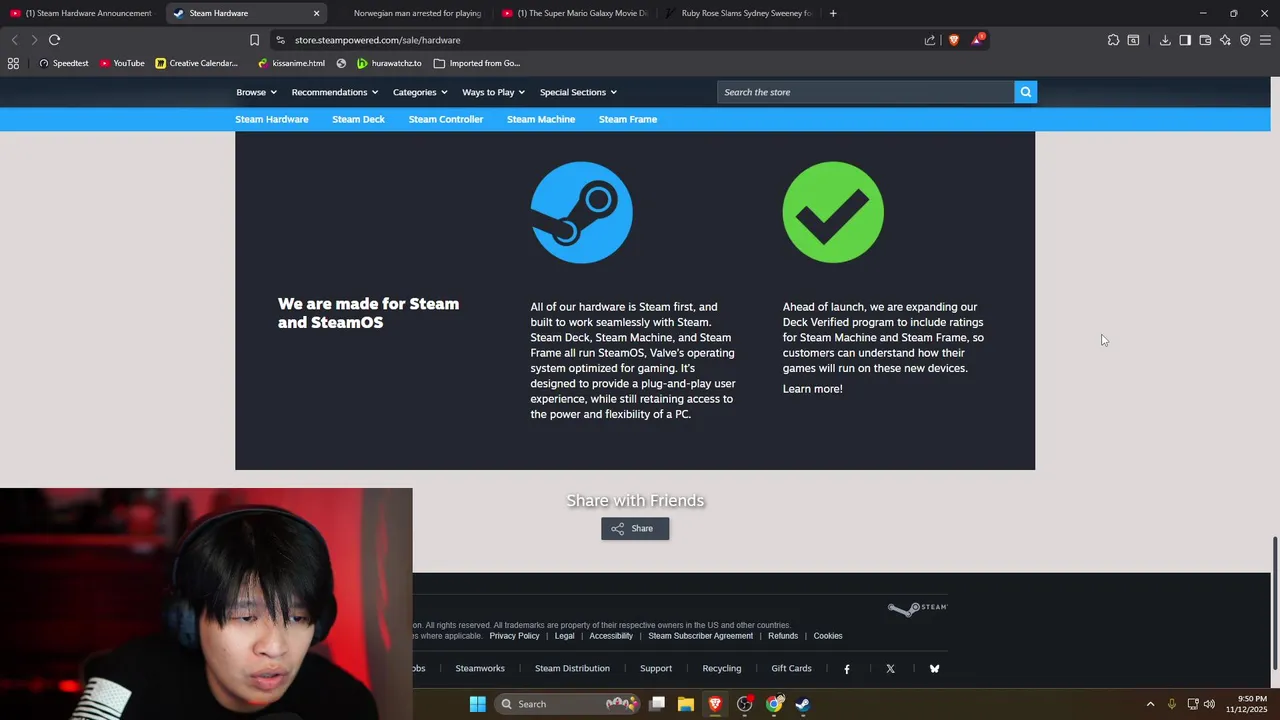Follow the Learn more! link
Viewport: 1280px width, 720px height.
813,389
